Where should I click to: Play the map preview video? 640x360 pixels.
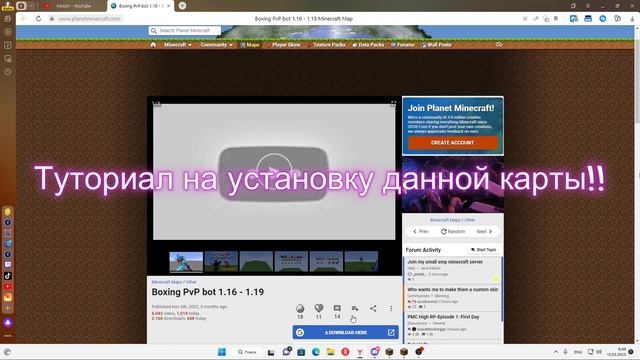(274, 172)
